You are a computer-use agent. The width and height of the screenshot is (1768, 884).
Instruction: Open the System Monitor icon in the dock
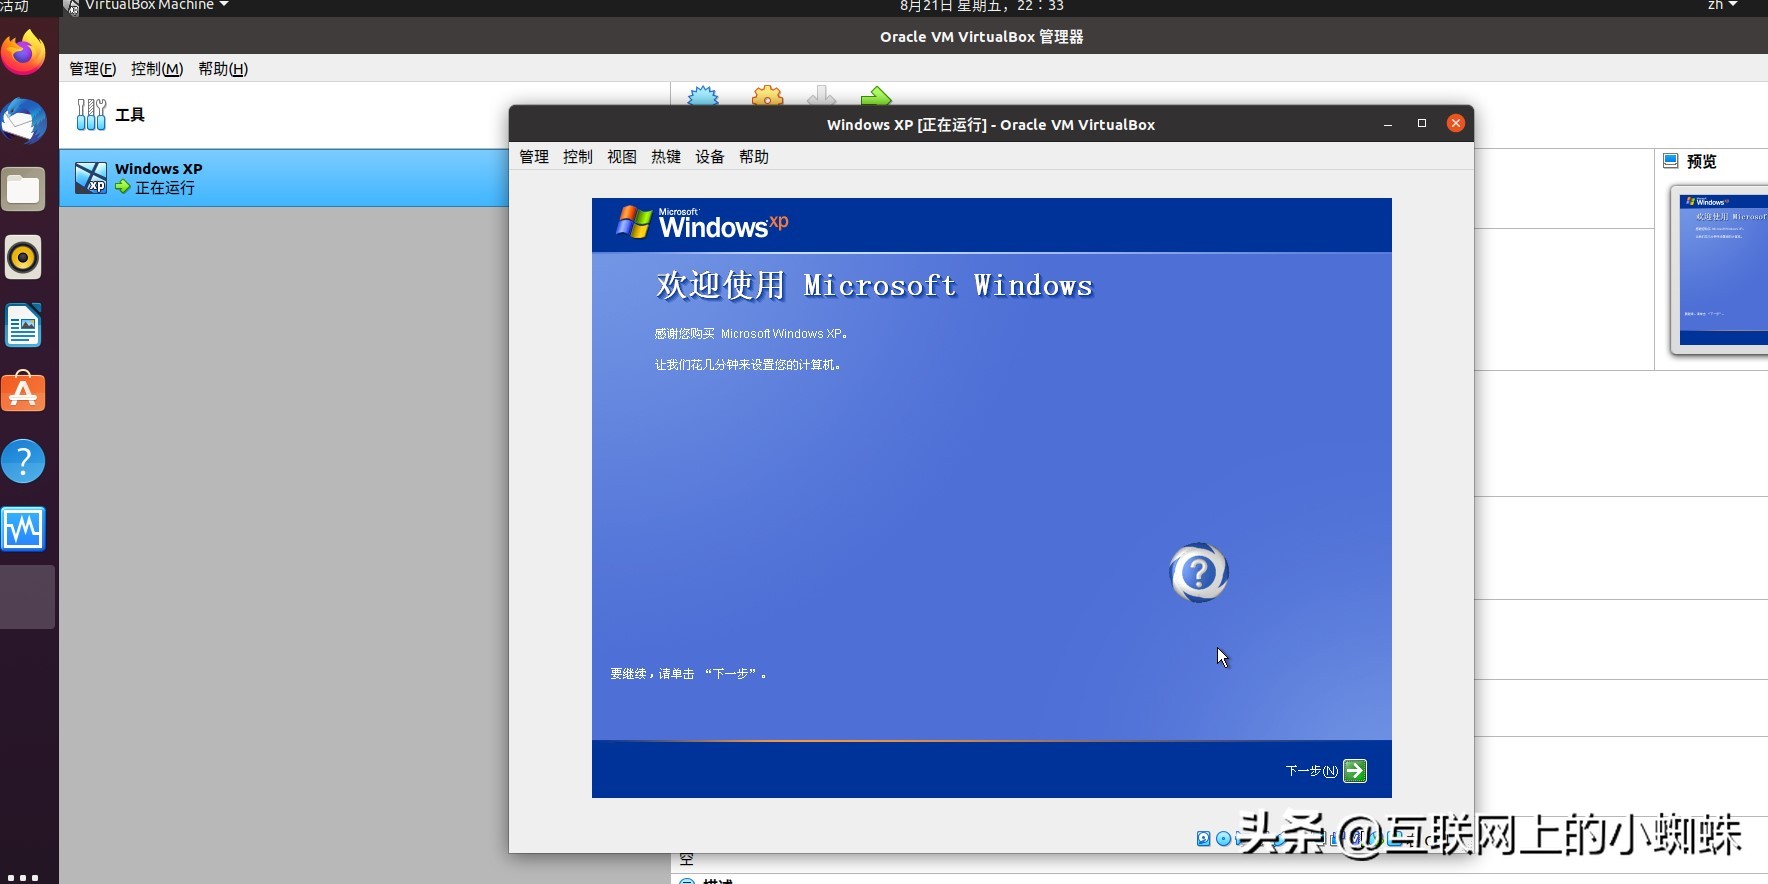24,529
